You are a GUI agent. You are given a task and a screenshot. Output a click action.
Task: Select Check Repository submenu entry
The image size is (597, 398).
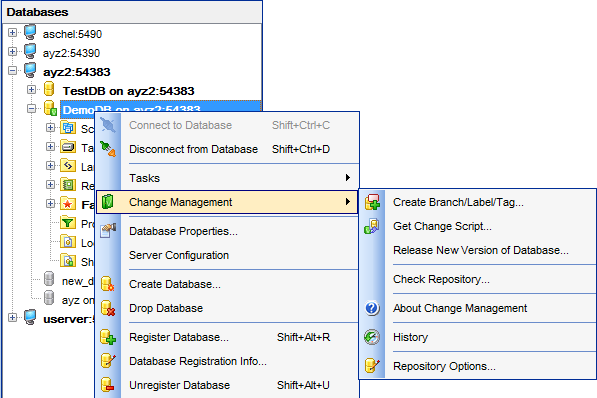[x=477, y=279]
